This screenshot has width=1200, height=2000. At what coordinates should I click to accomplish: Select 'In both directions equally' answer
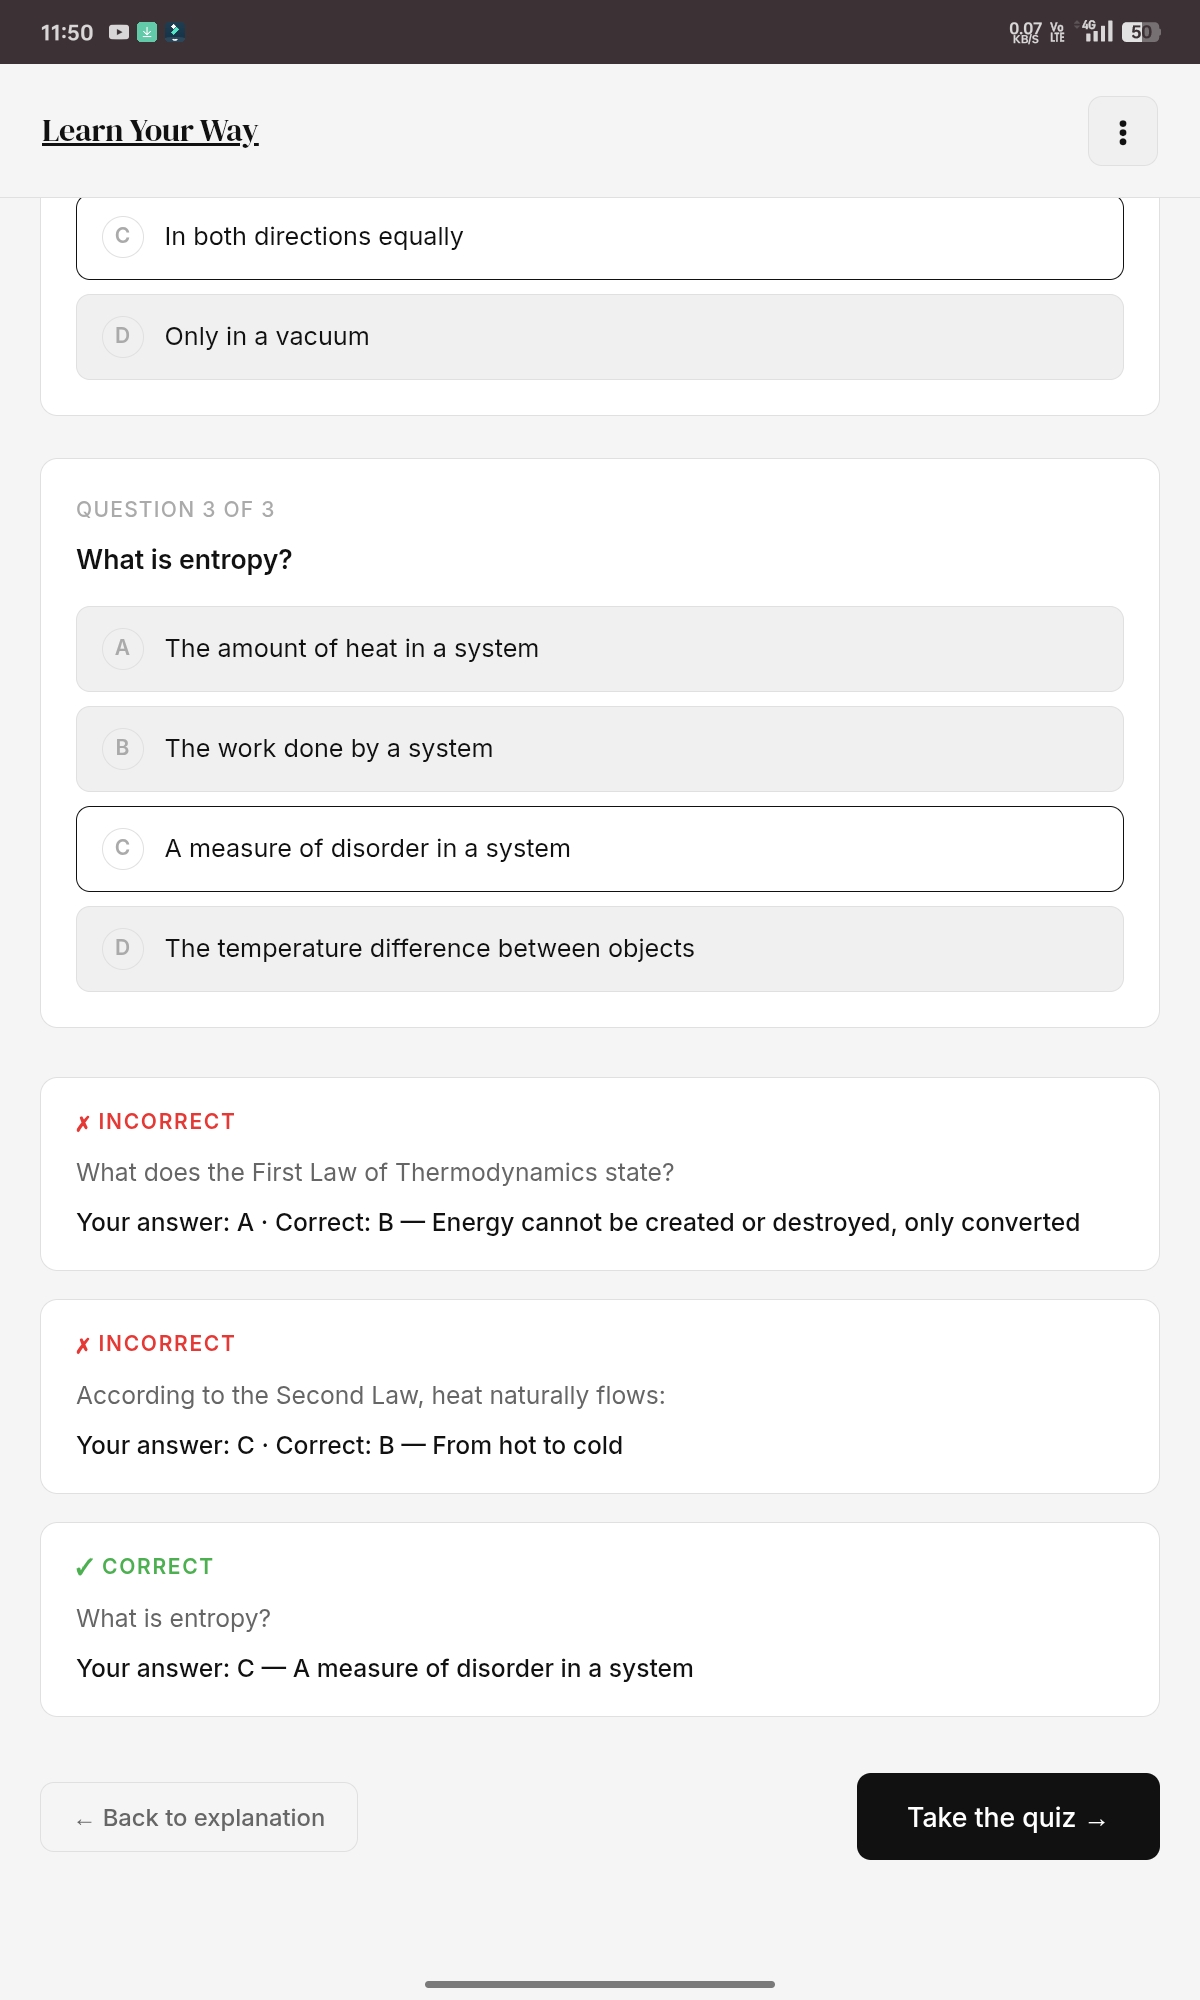(600, 237)
